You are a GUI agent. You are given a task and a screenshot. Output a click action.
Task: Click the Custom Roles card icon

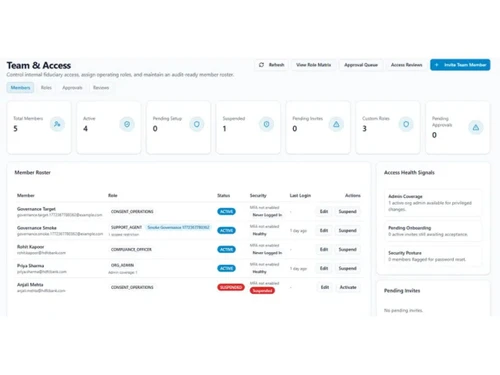pos(406,124)
